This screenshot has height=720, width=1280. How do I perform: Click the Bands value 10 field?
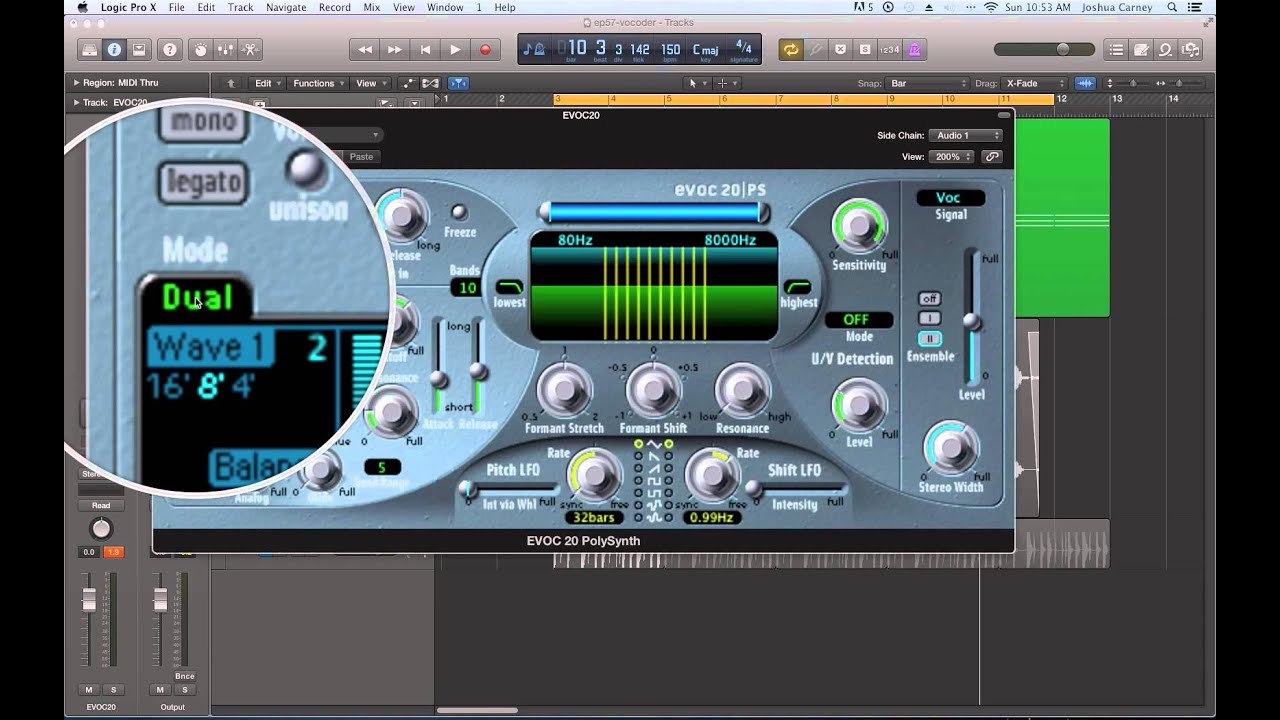[x=466, y=288]
